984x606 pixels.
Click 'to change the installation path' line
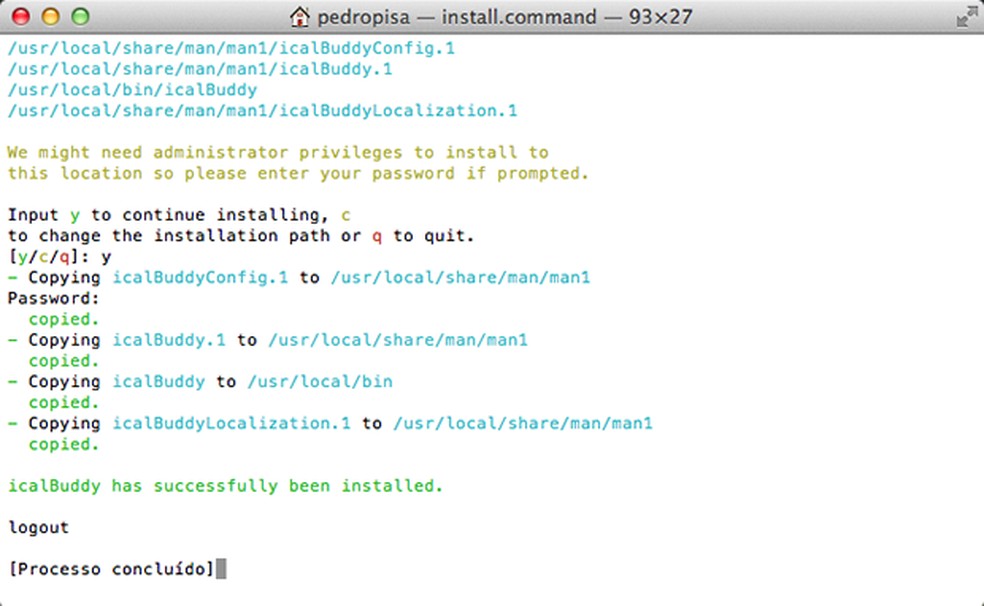pos(241,236)
